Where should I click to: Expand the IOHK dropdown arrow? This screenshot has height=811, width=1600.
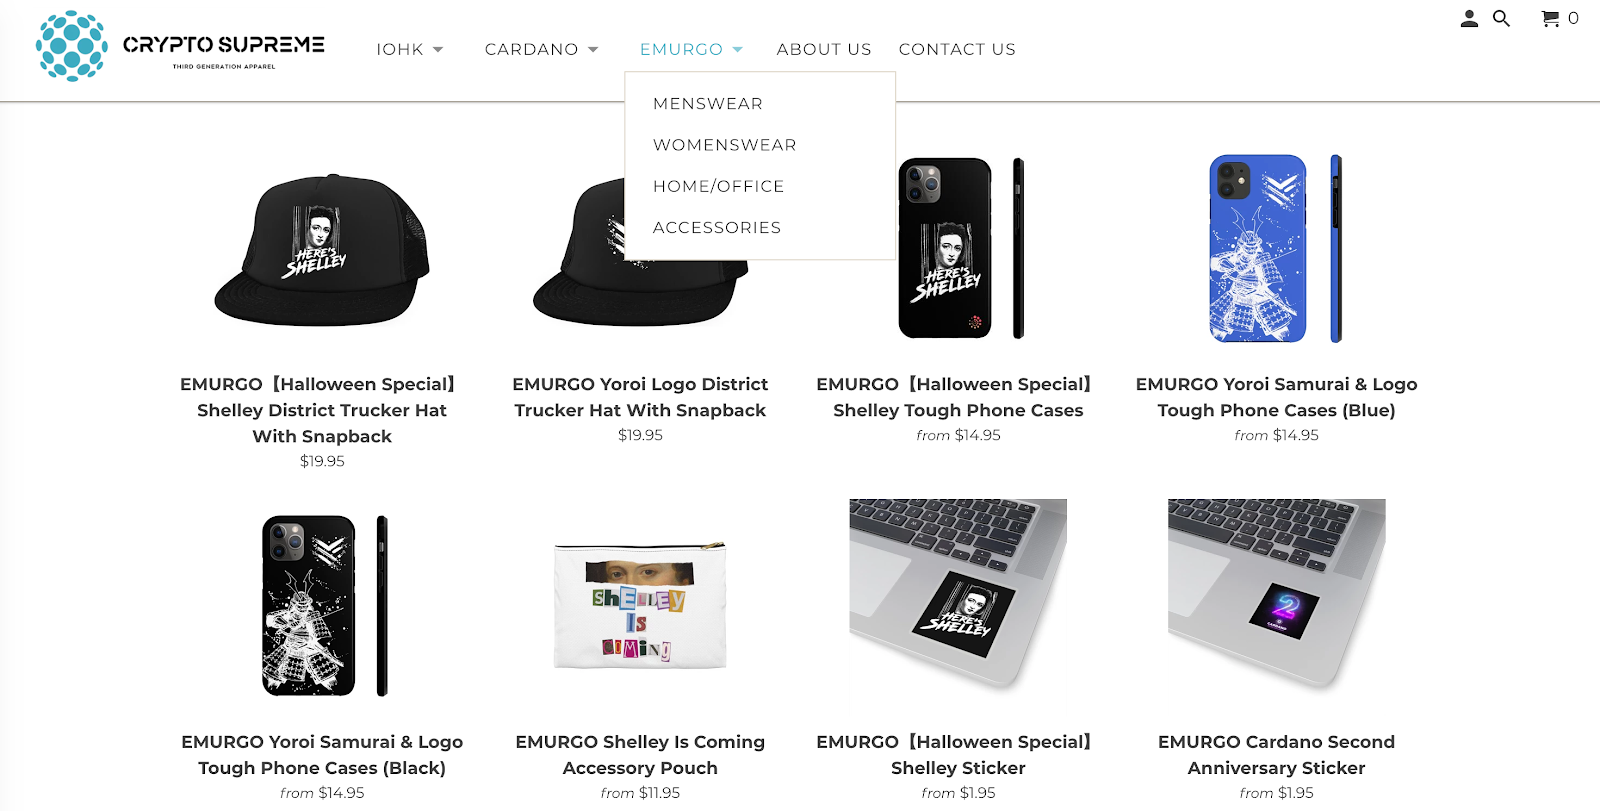pos(438,50)
